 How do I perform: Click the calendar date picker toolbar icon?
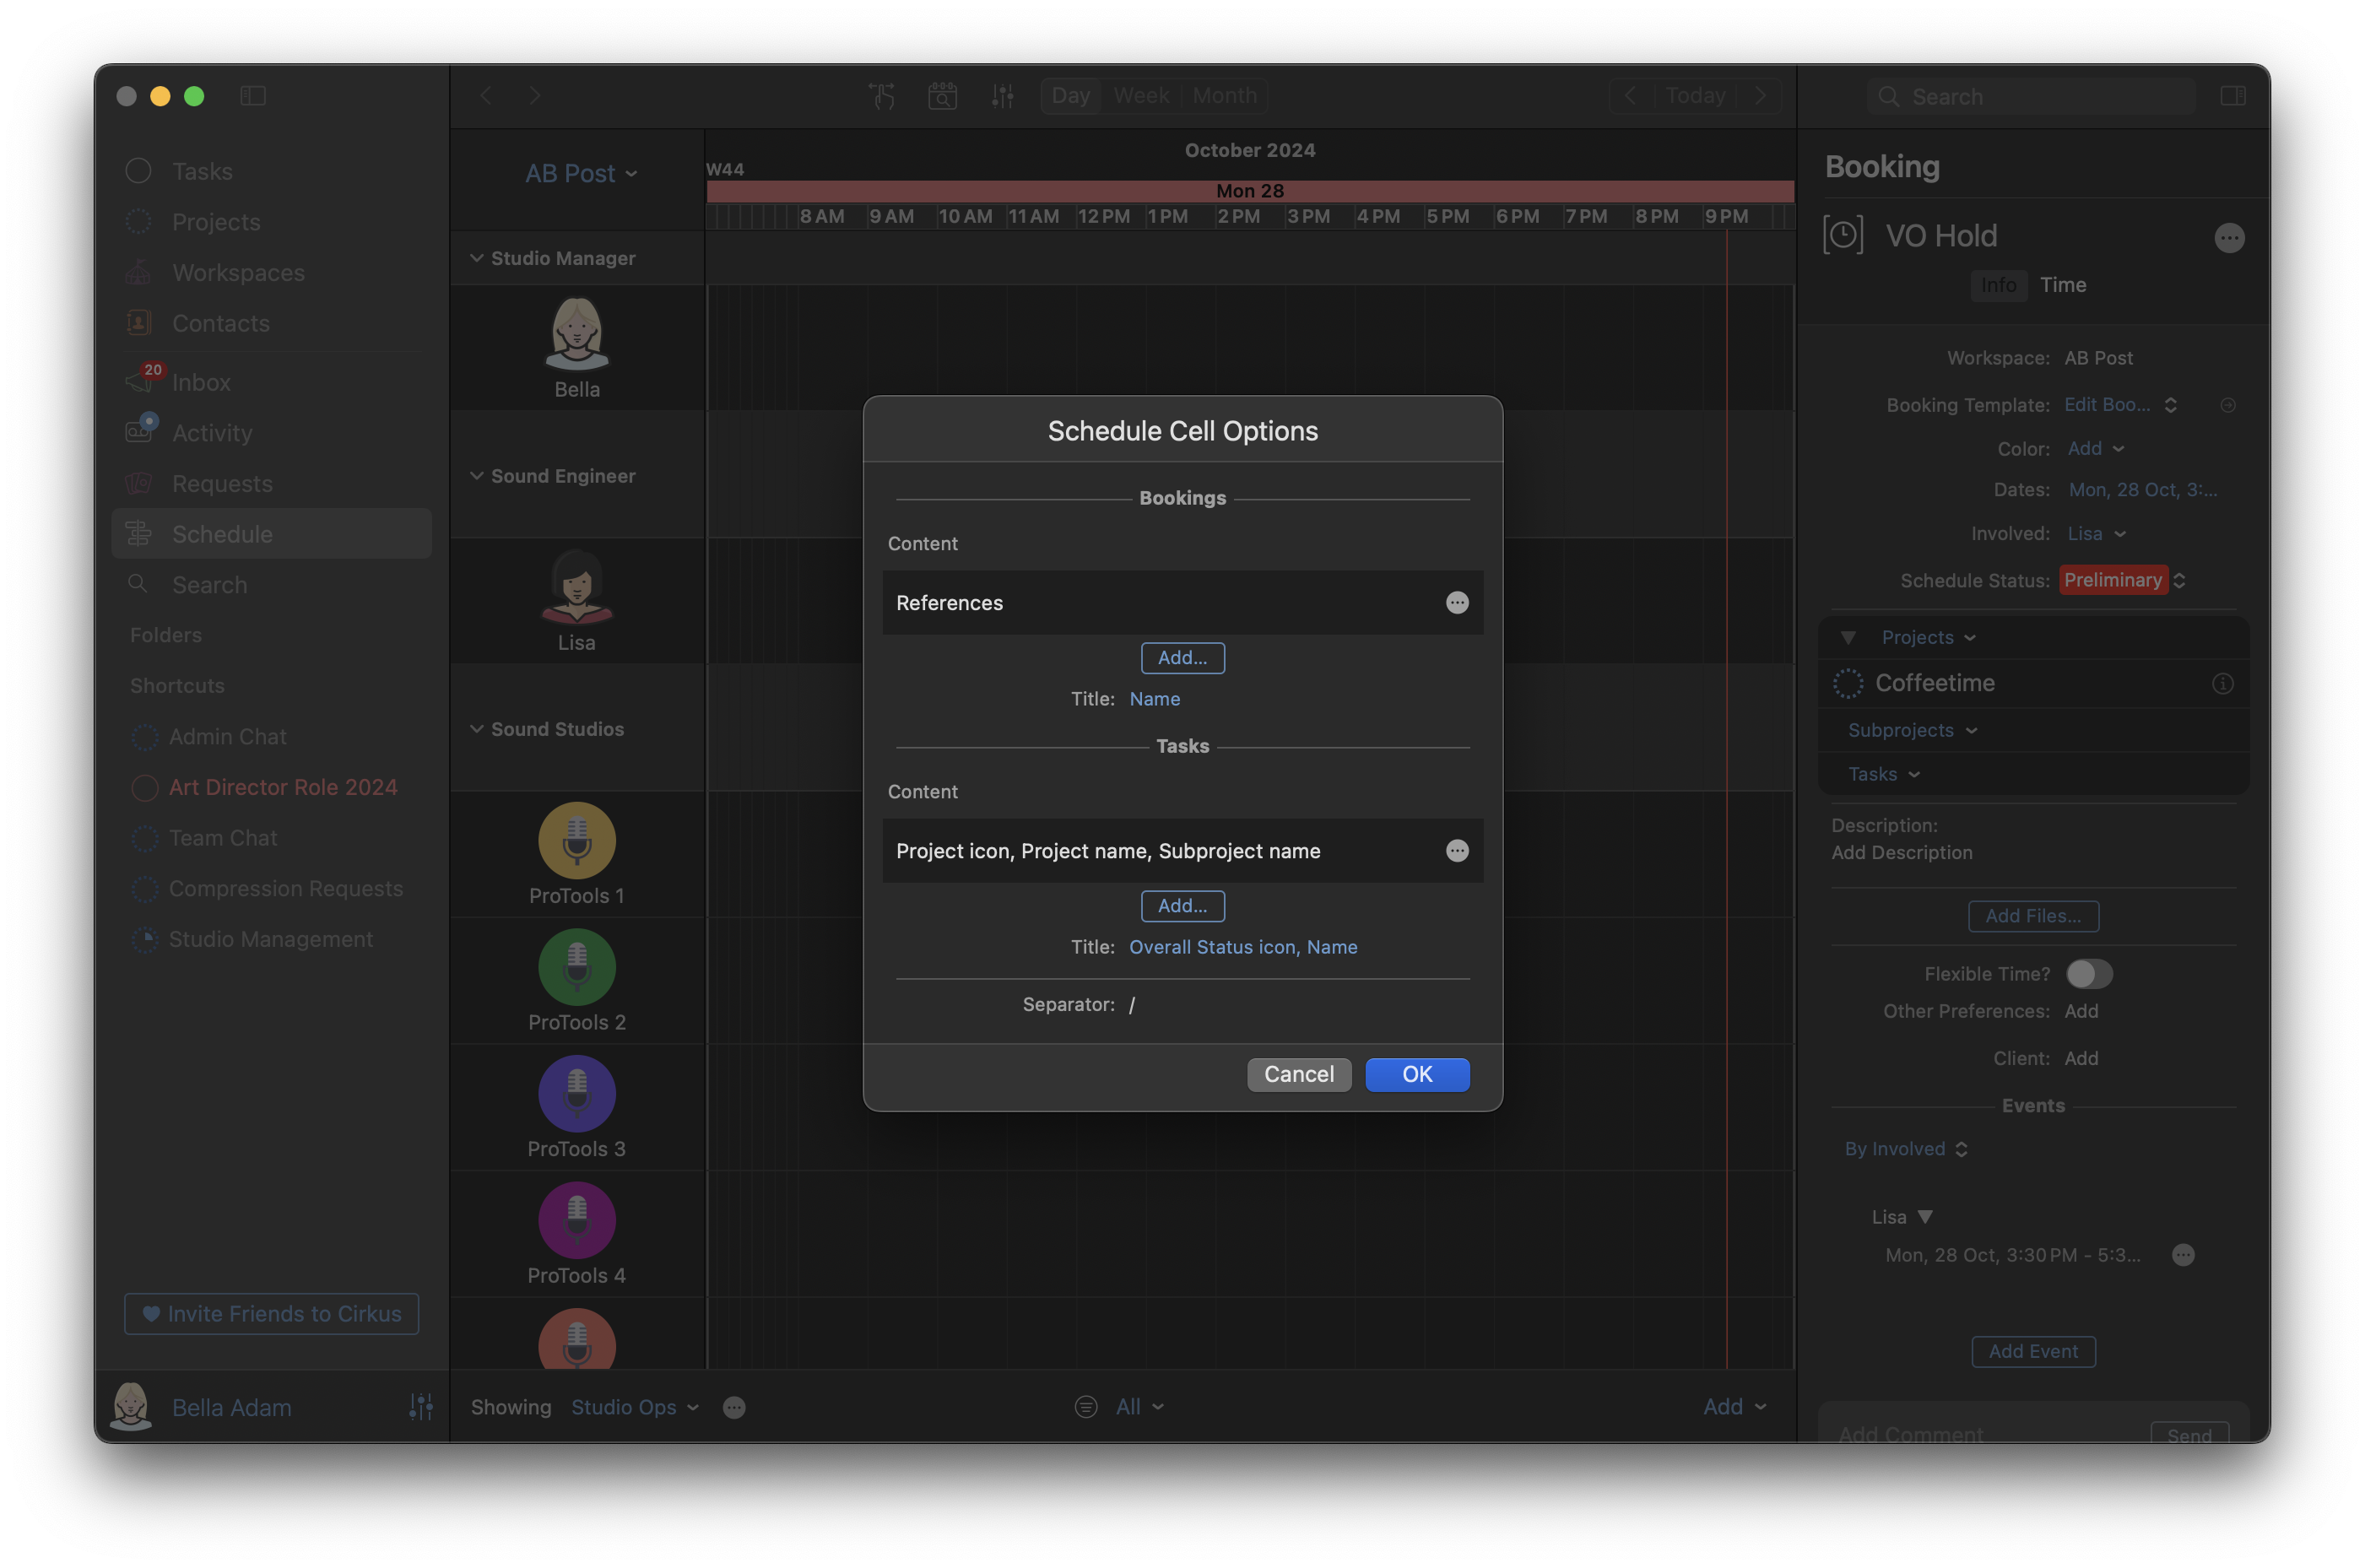(x=942, y=96)
